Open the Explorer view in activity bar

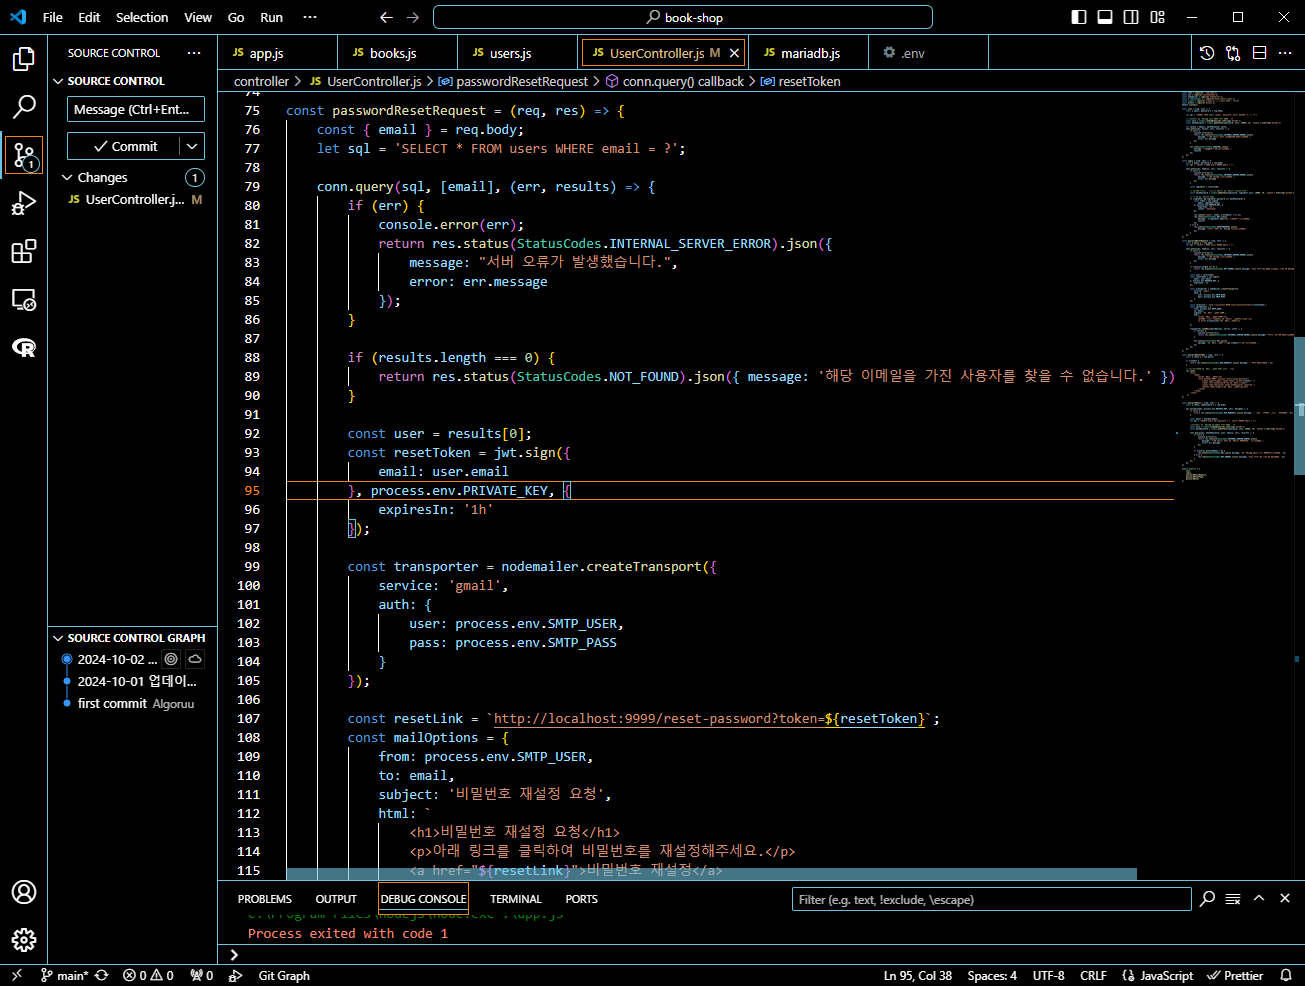tap(24, 59)
